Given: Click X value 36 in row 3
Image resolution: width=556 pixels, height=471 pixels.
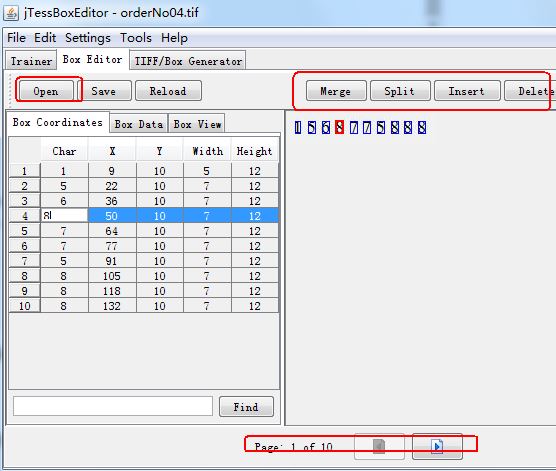Looking at the screenshot, I should pos(112,200).
